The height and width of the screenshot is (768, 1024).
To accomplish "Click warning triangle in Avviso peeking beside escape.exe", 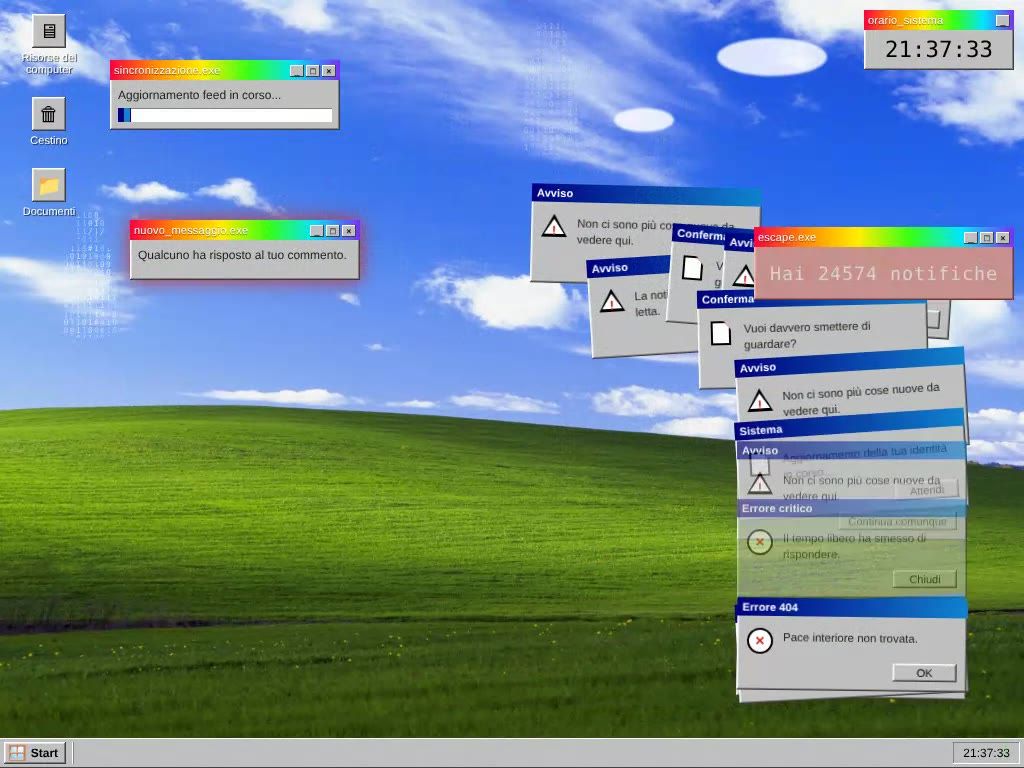I will point(744,276).
